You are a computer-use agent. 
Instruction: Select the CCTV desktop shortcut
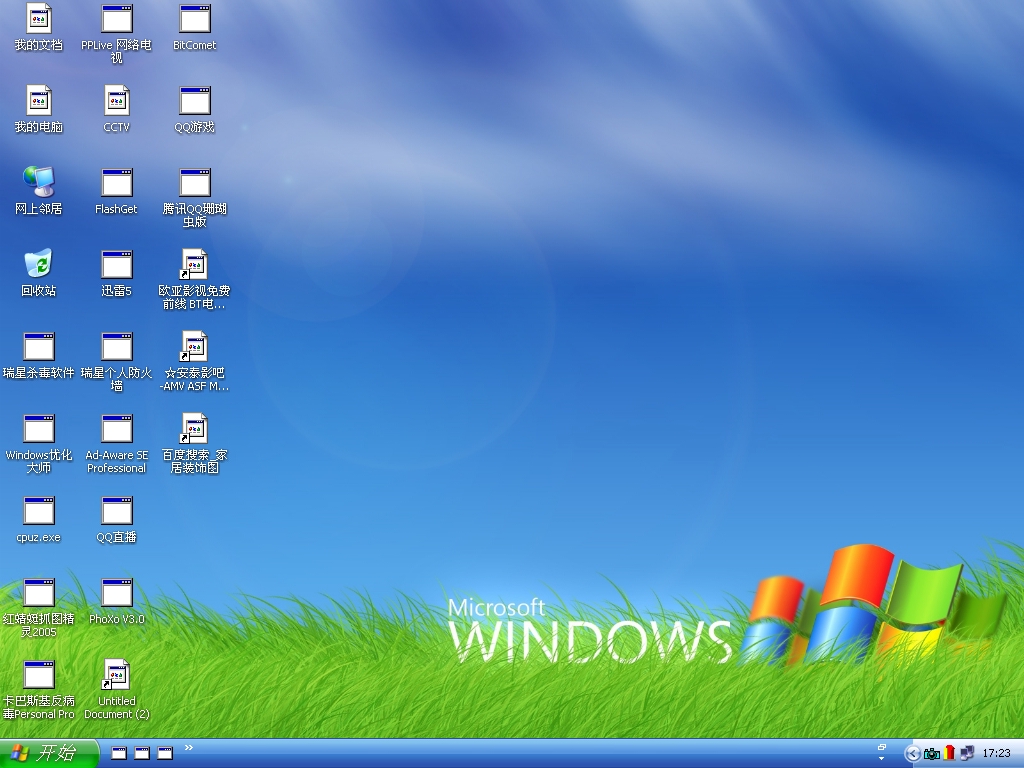point(116,101)
